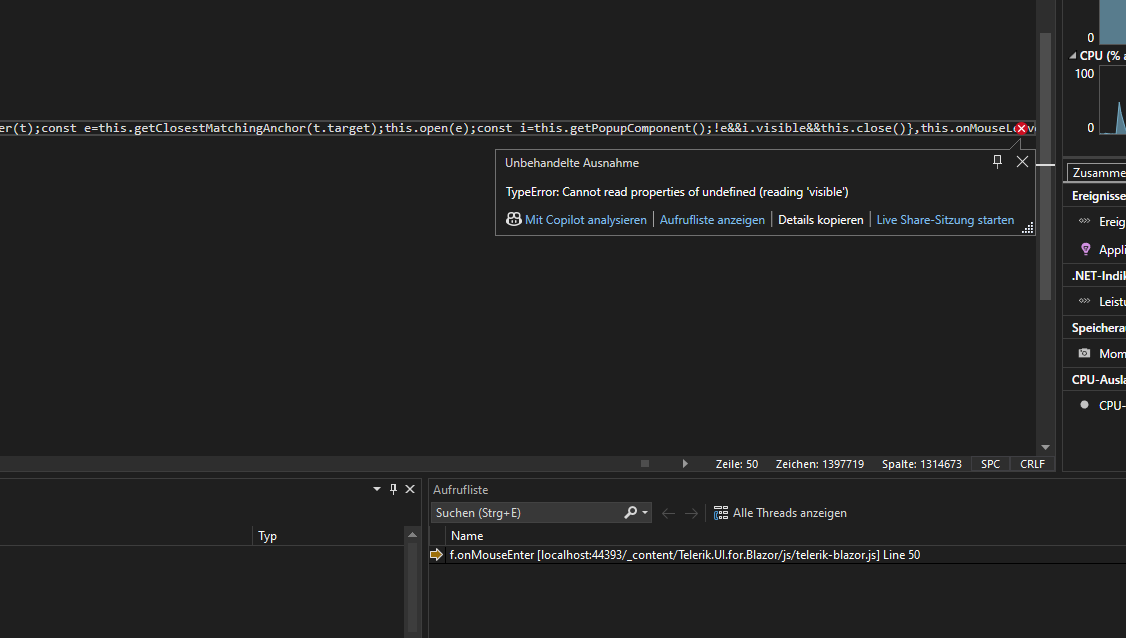Click the editor vertical scrollbar down arrow

click(x=1045, y=447)
